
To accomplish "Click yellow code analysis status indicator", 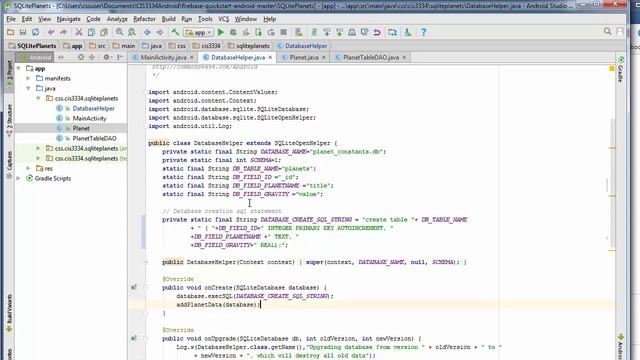I will [612, 69].
